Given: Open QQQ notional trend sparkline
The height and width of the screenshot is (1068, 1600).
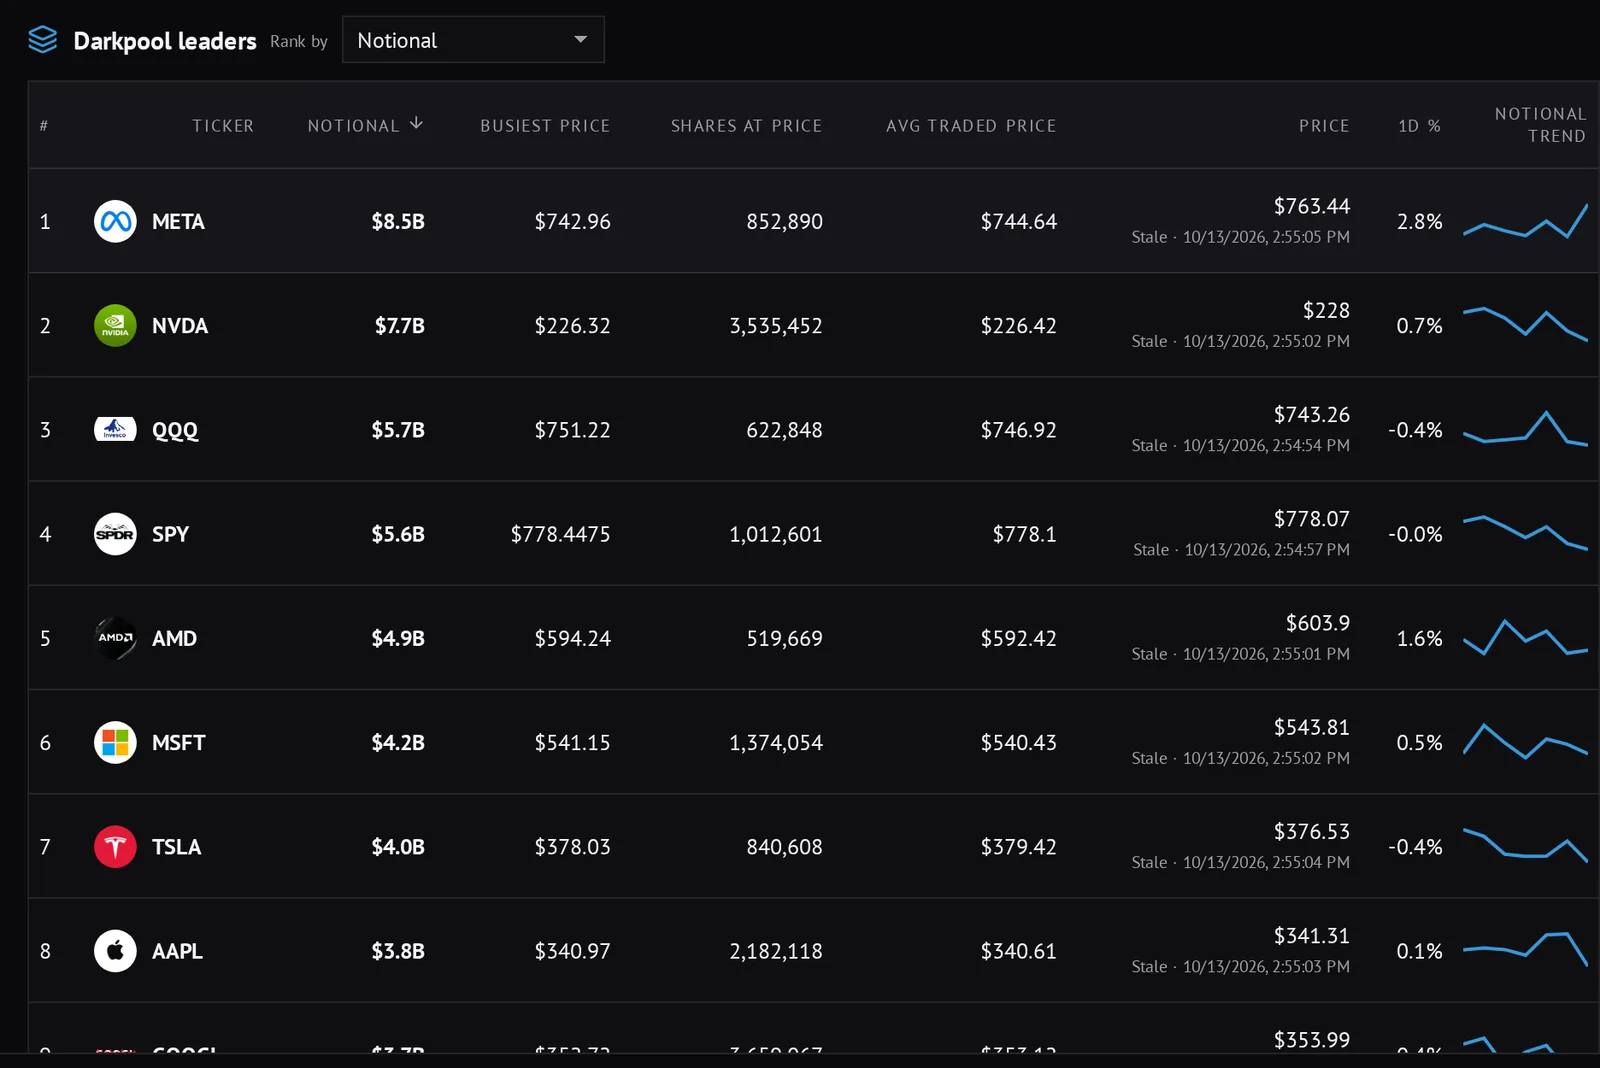Looking at the screenshot, I should coord(1525,428).
